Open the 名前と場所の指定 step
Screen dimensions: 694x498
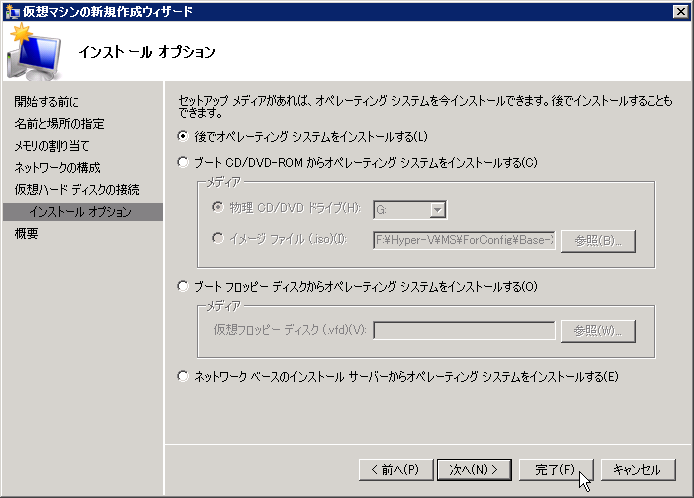coord(59,124)
